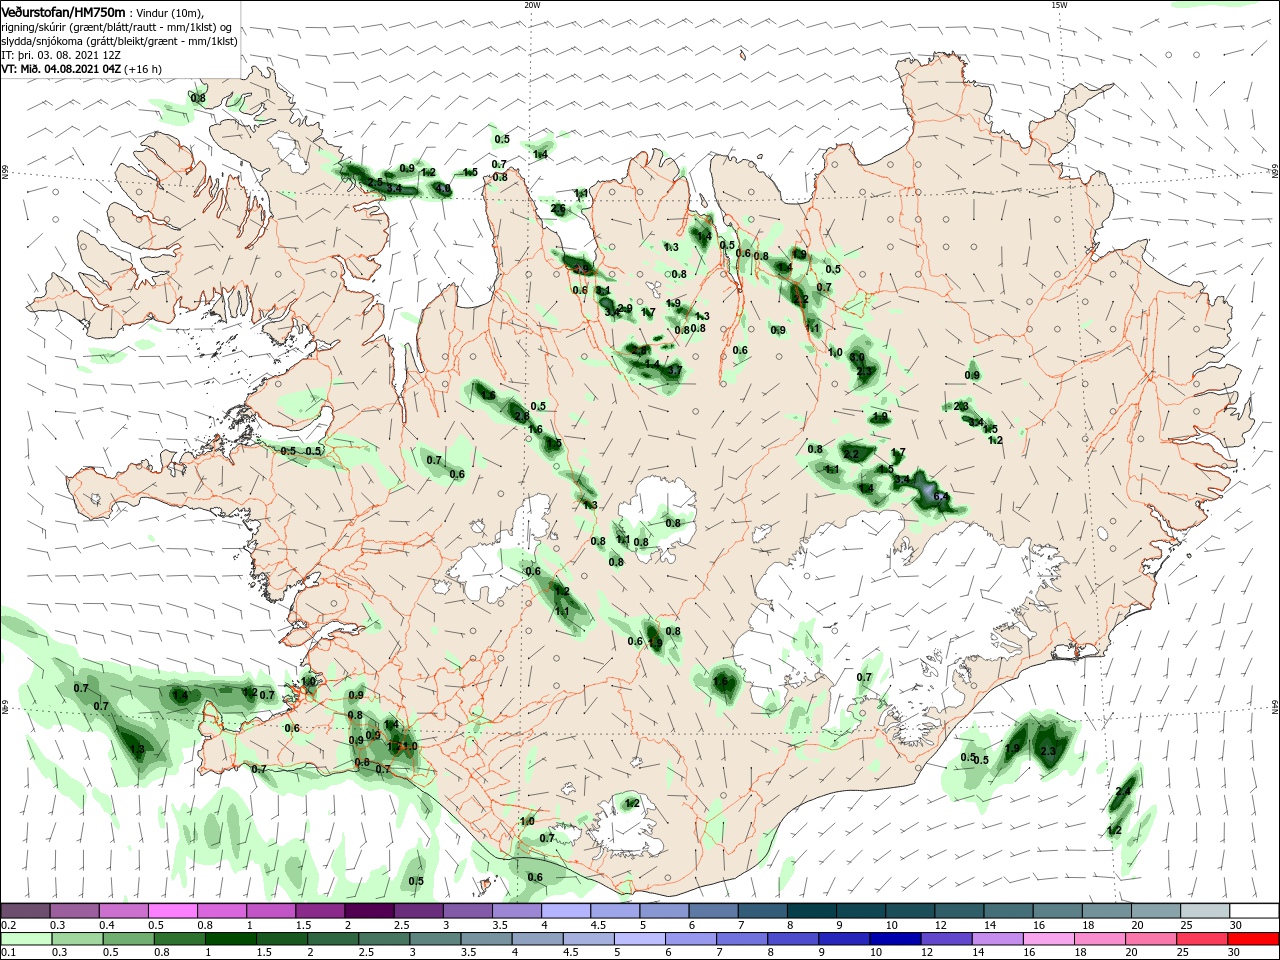1280x960 pixels.
Task: Click the 4.0 precipitation value label
Action: click(443, 188)
